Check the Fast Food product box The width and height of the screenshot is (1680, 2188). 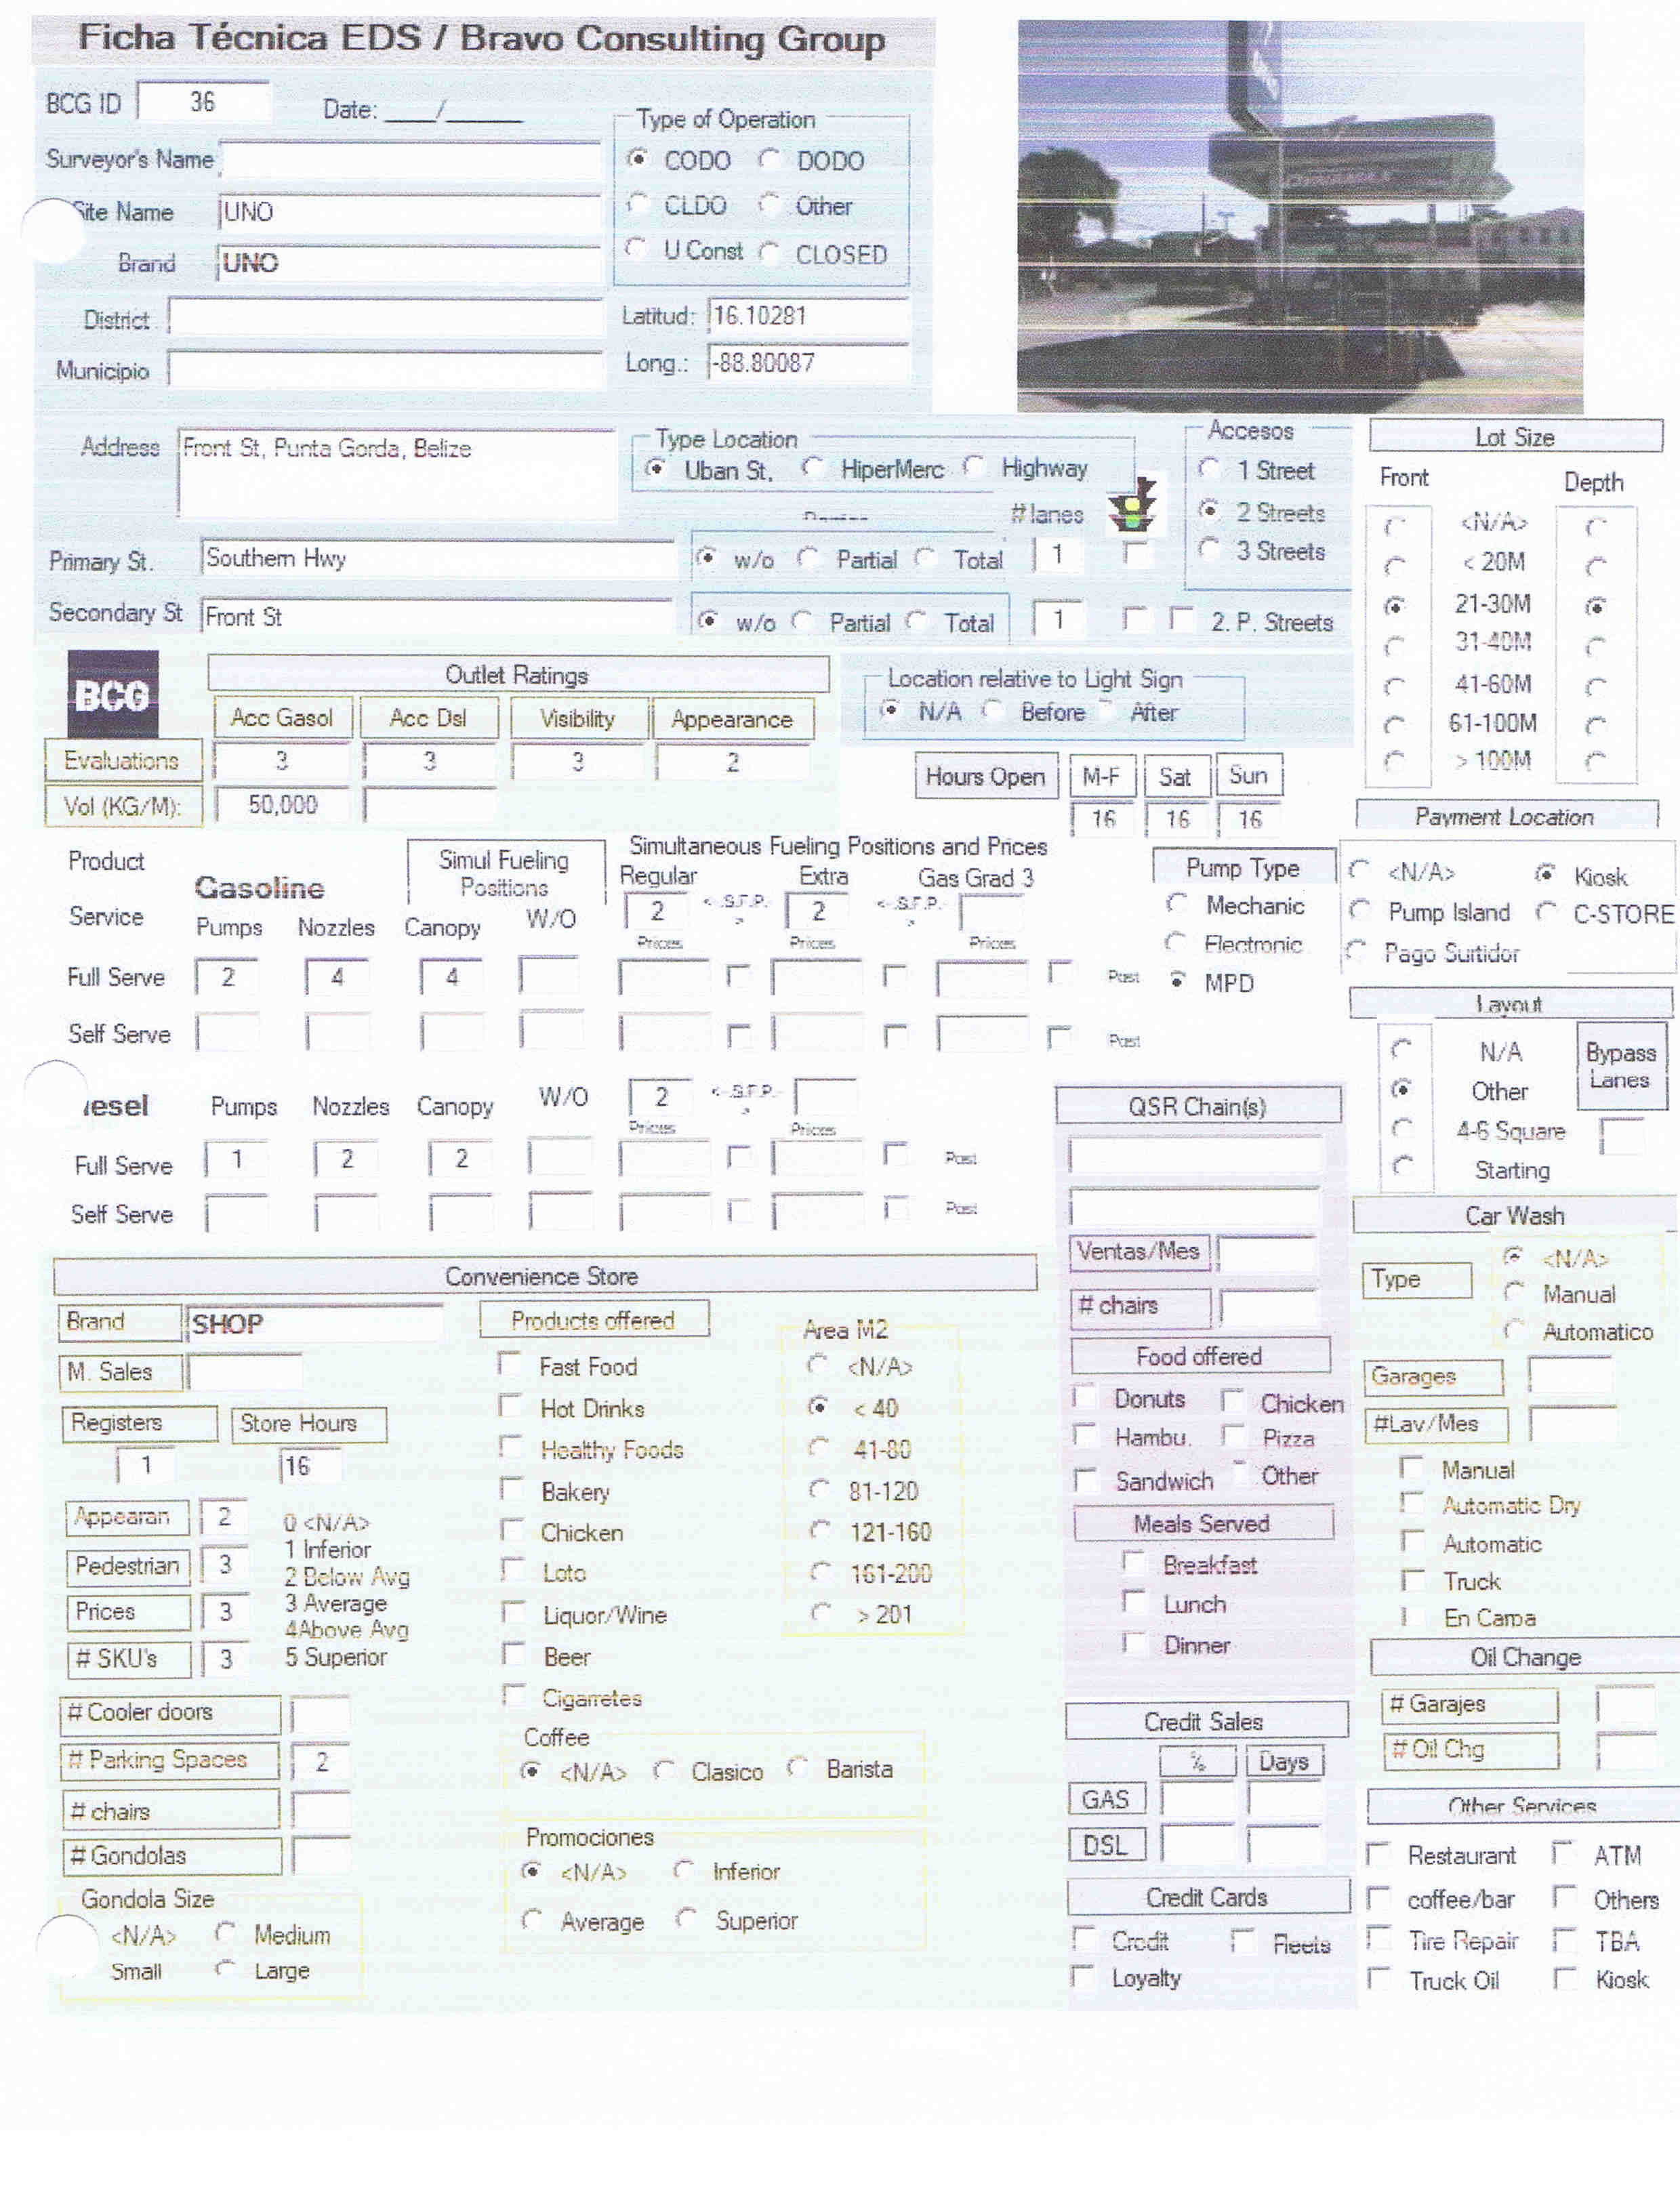point(510,1364)
